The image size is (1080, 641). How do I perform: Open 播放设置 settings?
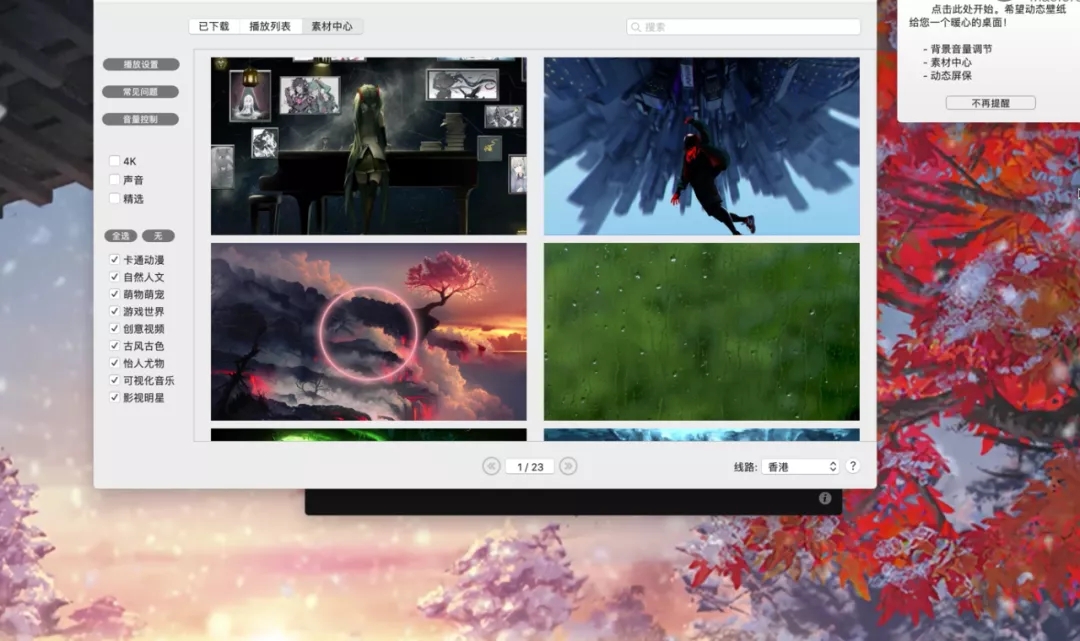(x=141, y=64)
